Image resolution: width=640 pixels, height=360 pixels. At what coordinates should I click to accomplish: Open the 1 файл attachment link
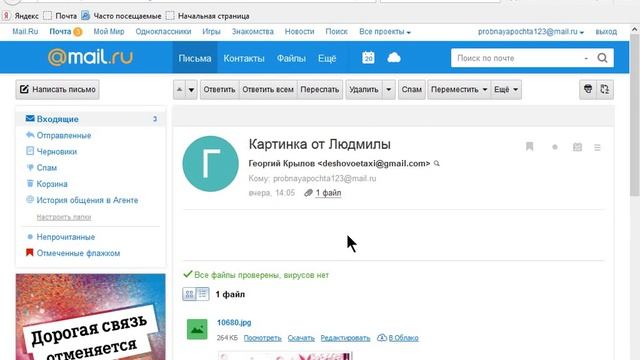[328, 193]
